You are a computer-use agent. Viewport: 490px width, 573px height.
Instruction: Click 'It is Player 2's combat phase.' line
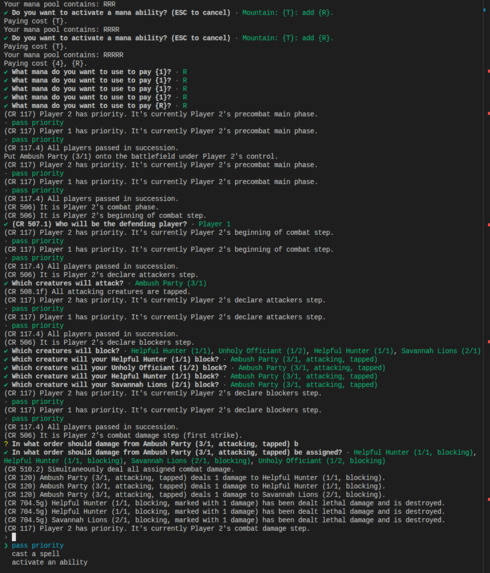[81, 207]
